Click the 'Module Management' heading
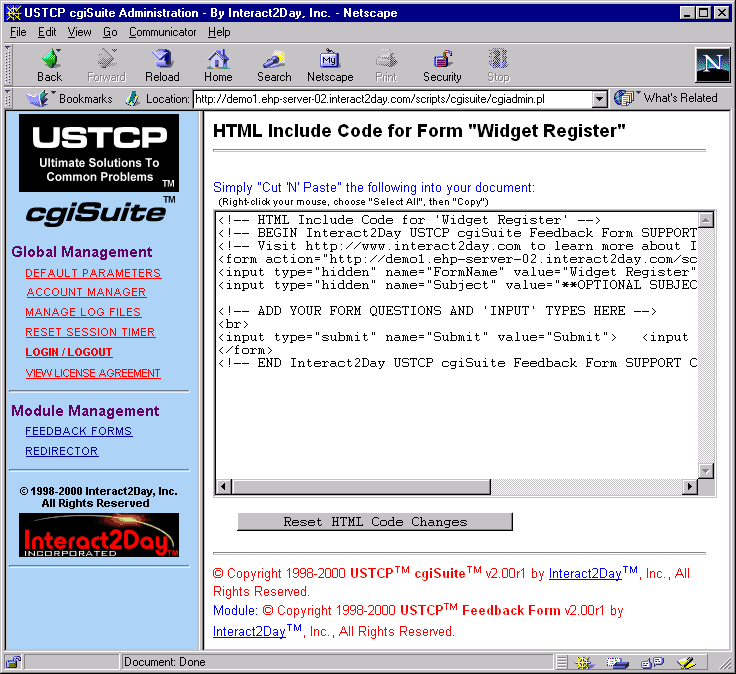The image size is (736, 674). coord(85,411)
